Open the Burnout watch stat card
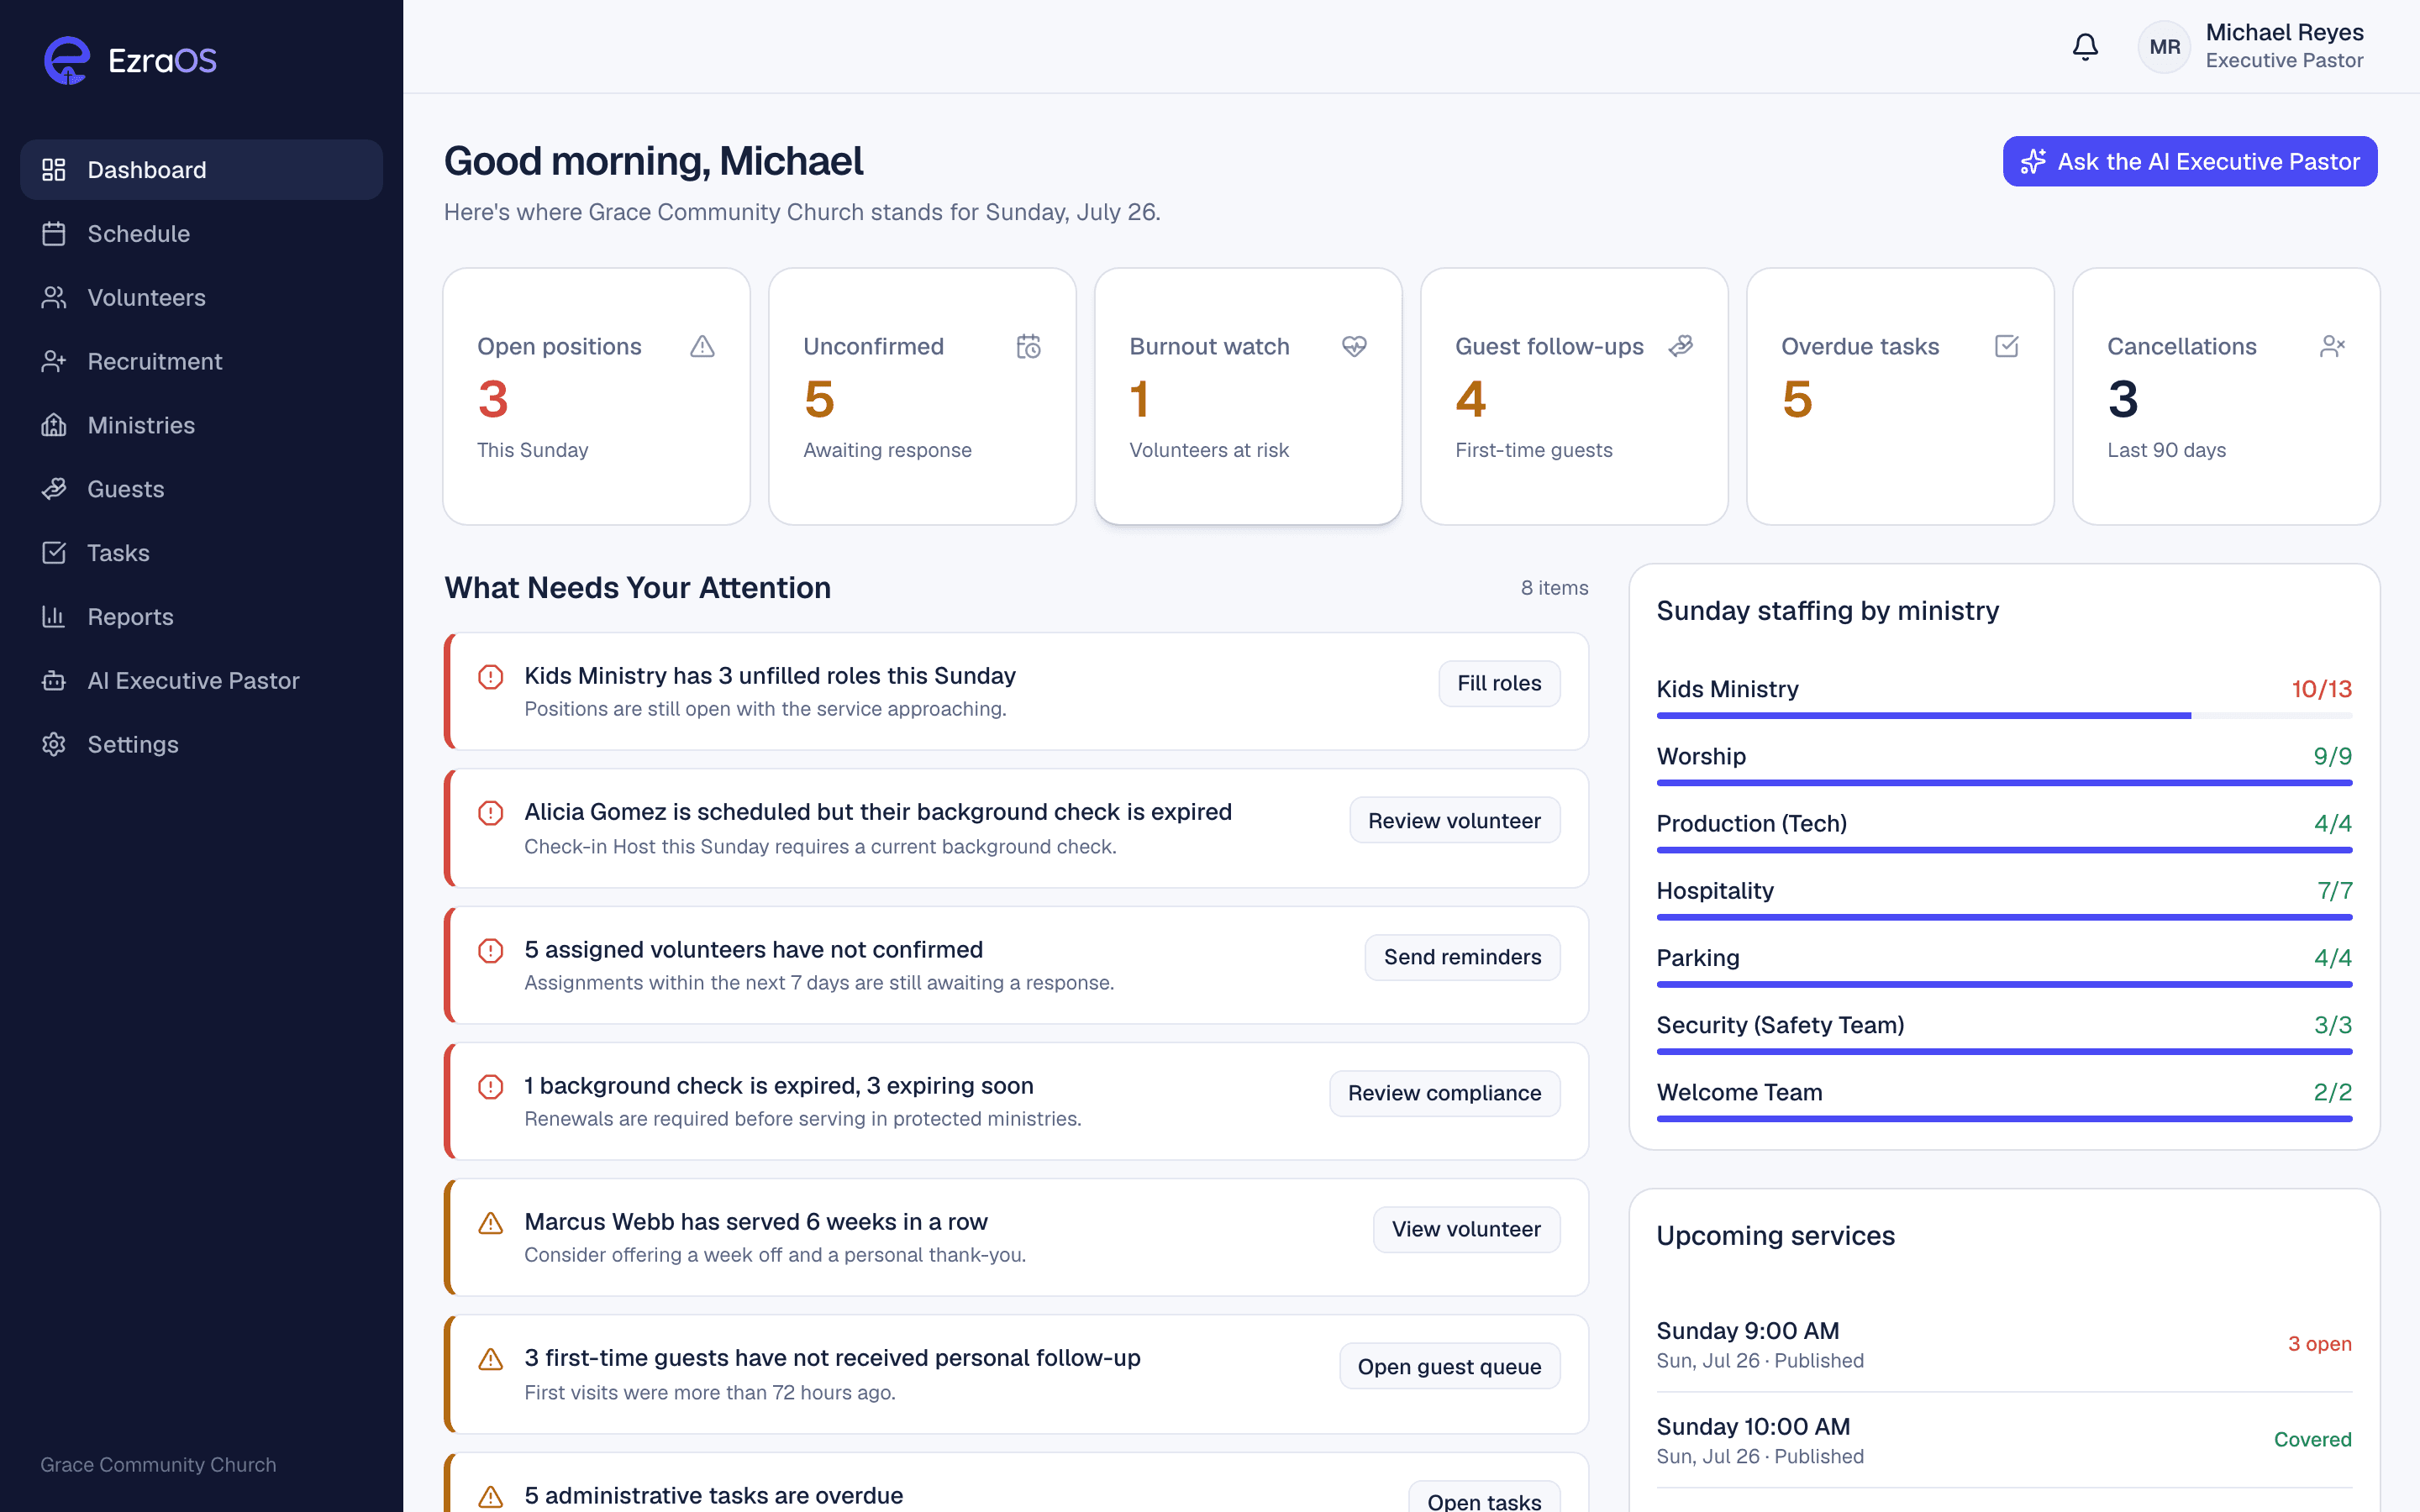This screenshot has height=1512, width=2420. tap(1248, 396)
